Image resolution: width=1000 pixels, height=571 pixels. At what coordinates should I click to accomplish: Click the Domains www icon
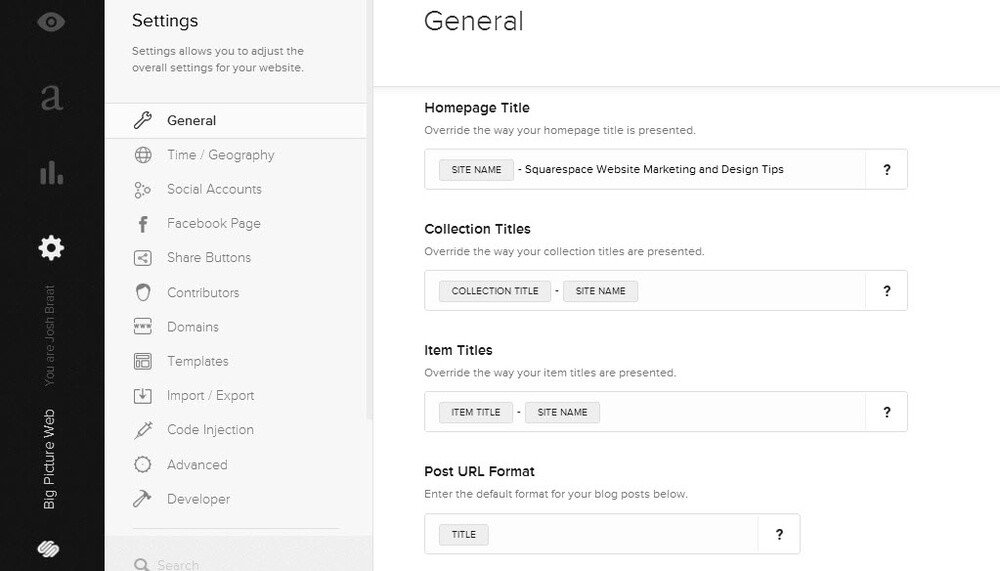pos(143,327)
